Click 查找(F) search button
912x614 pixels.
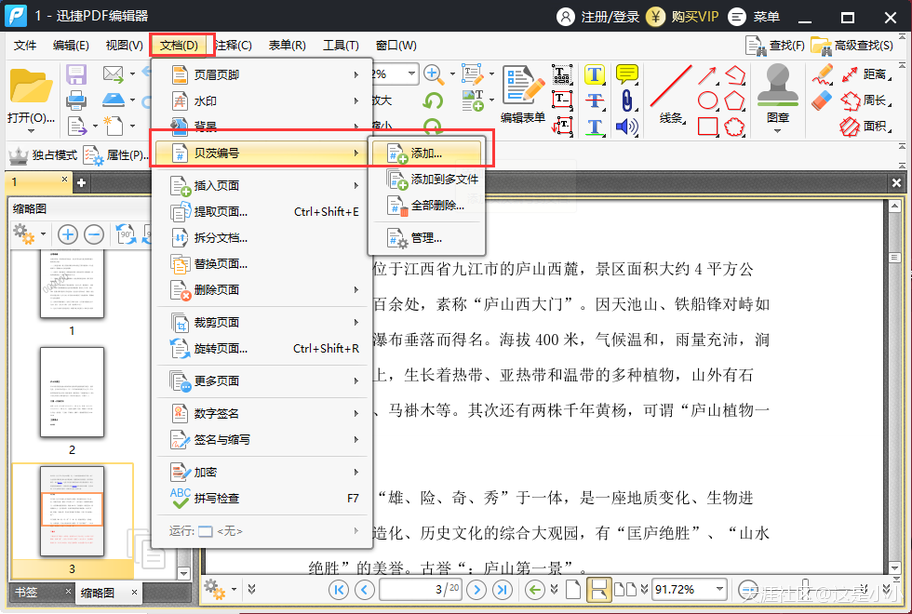[x=775, y=45]
